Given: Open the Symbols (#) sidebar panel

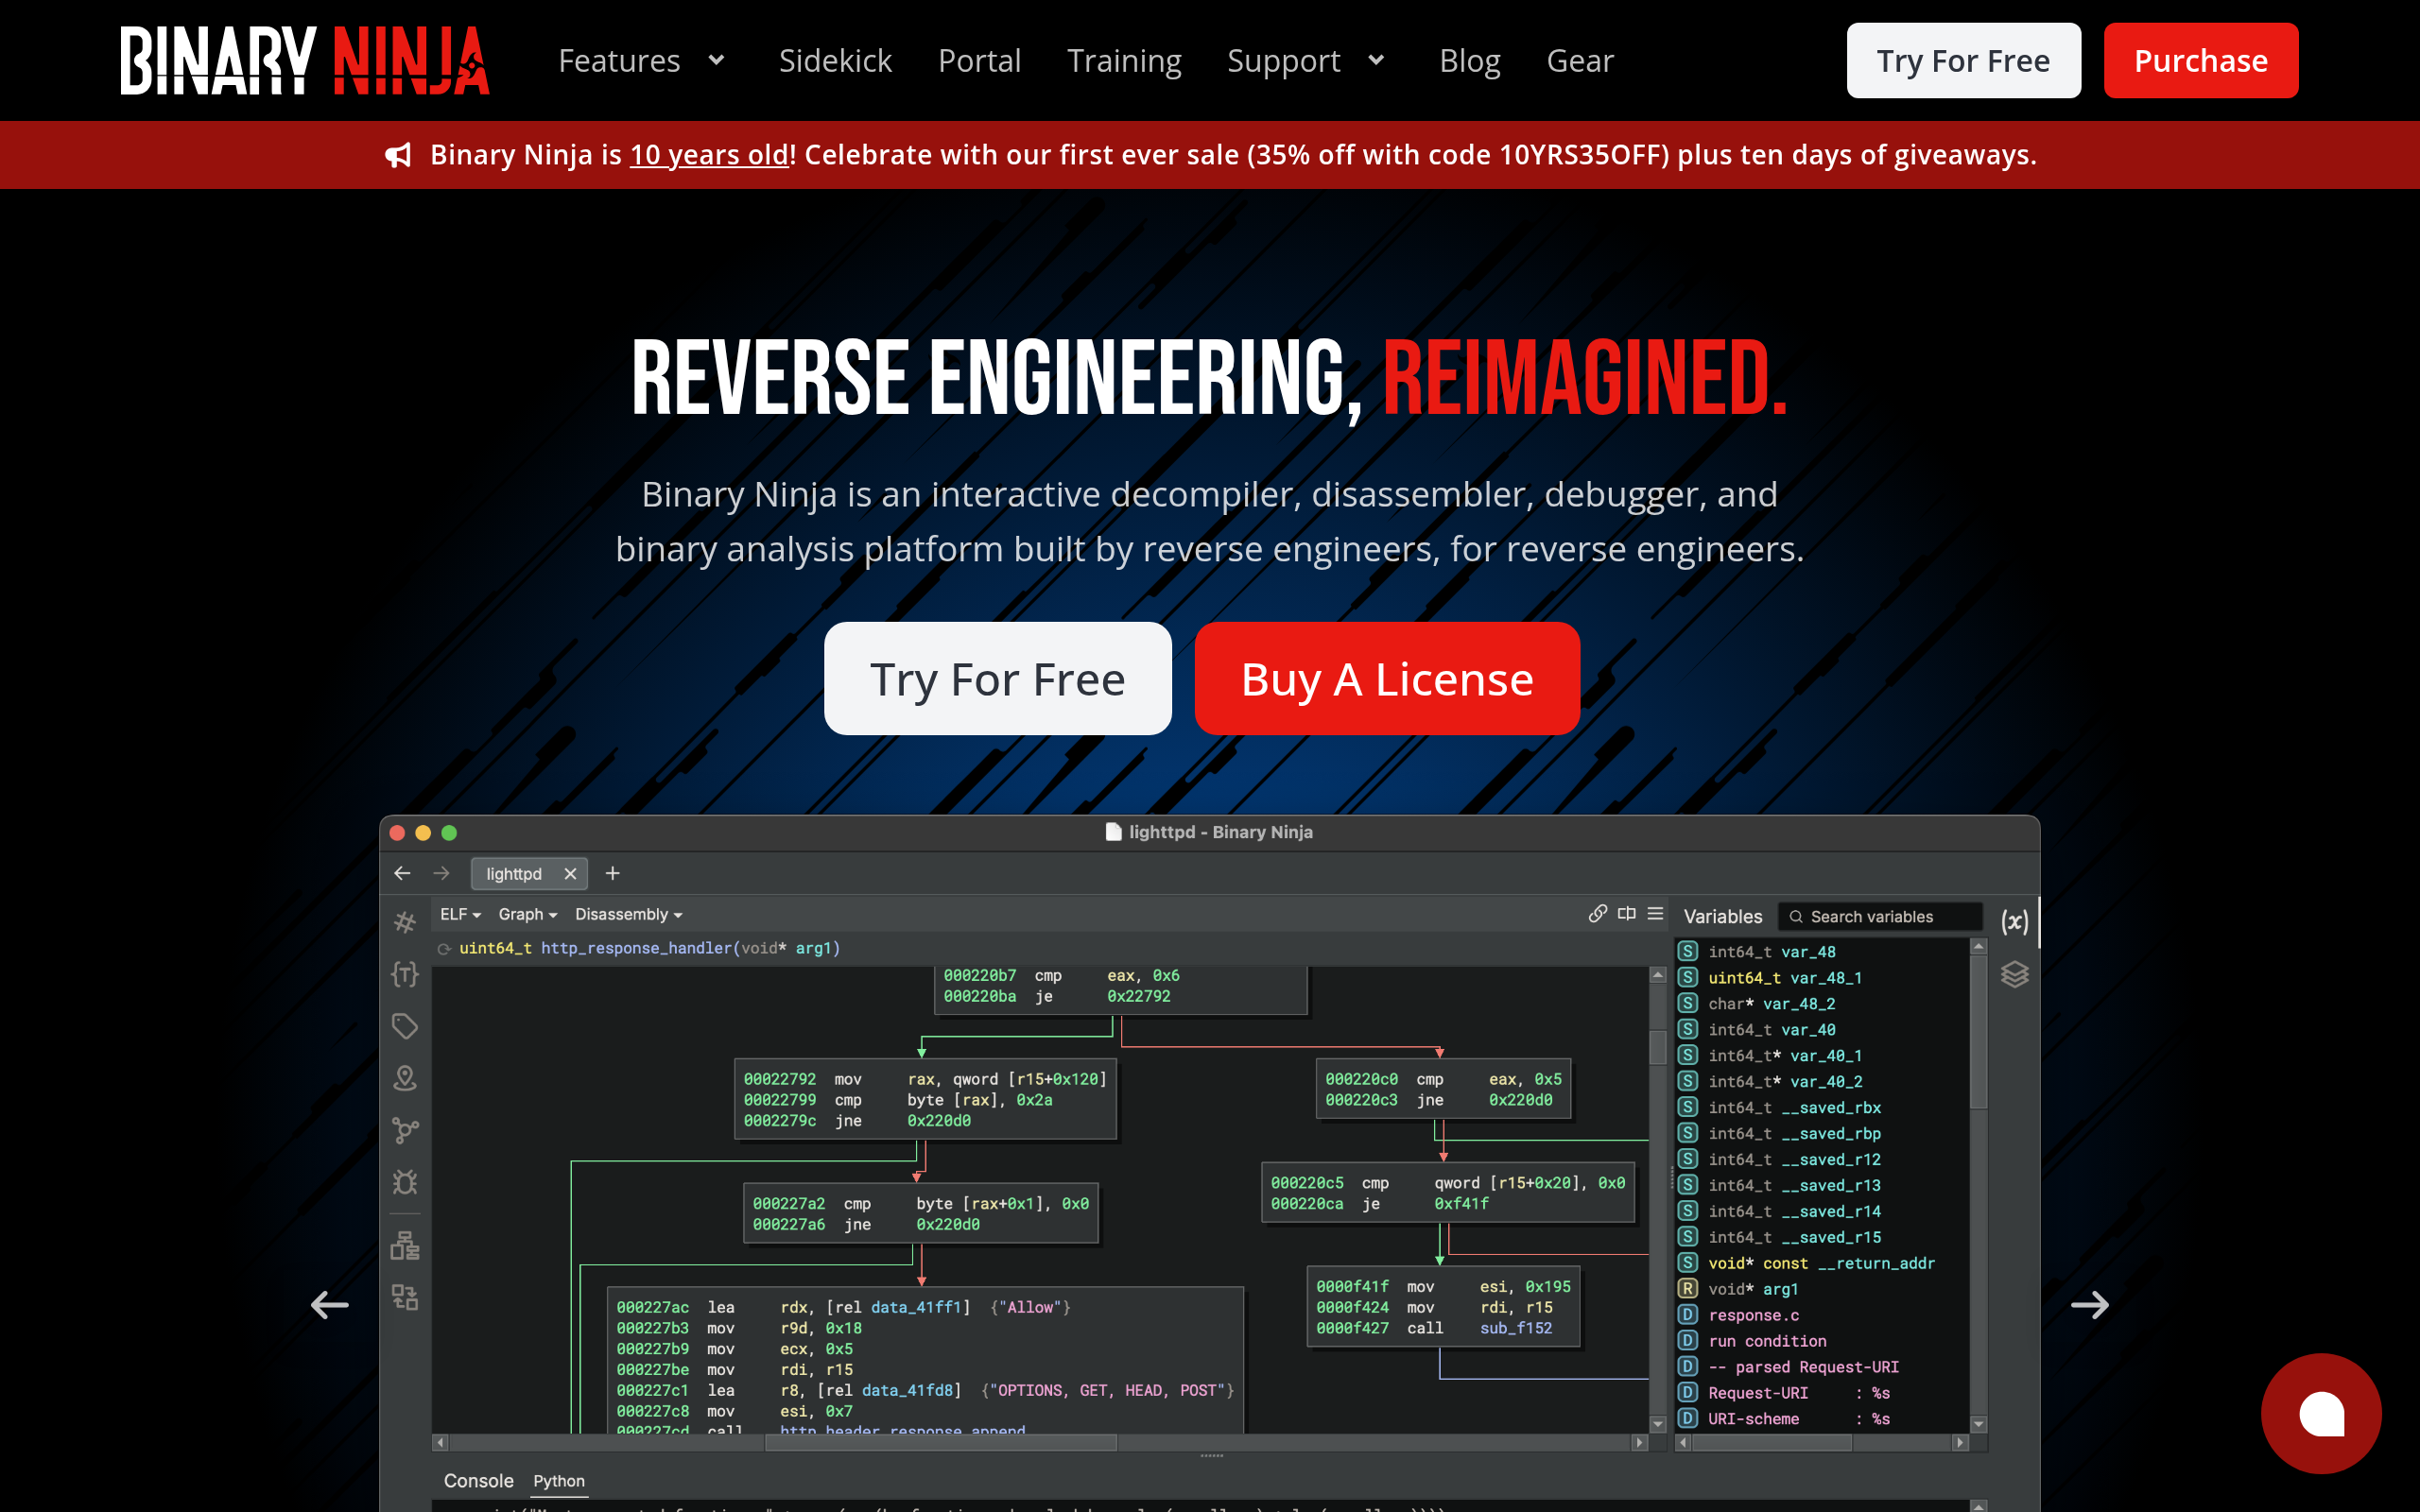Looking at the screenshot, I should point(405,922).
